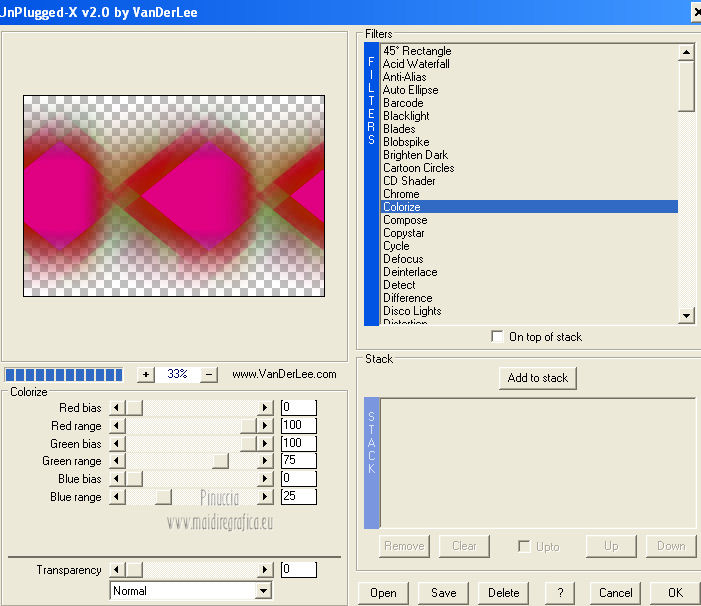This screenshot has height=606, width=701.
Task: Click the Transparency value field
Action: tap(299, 569)
